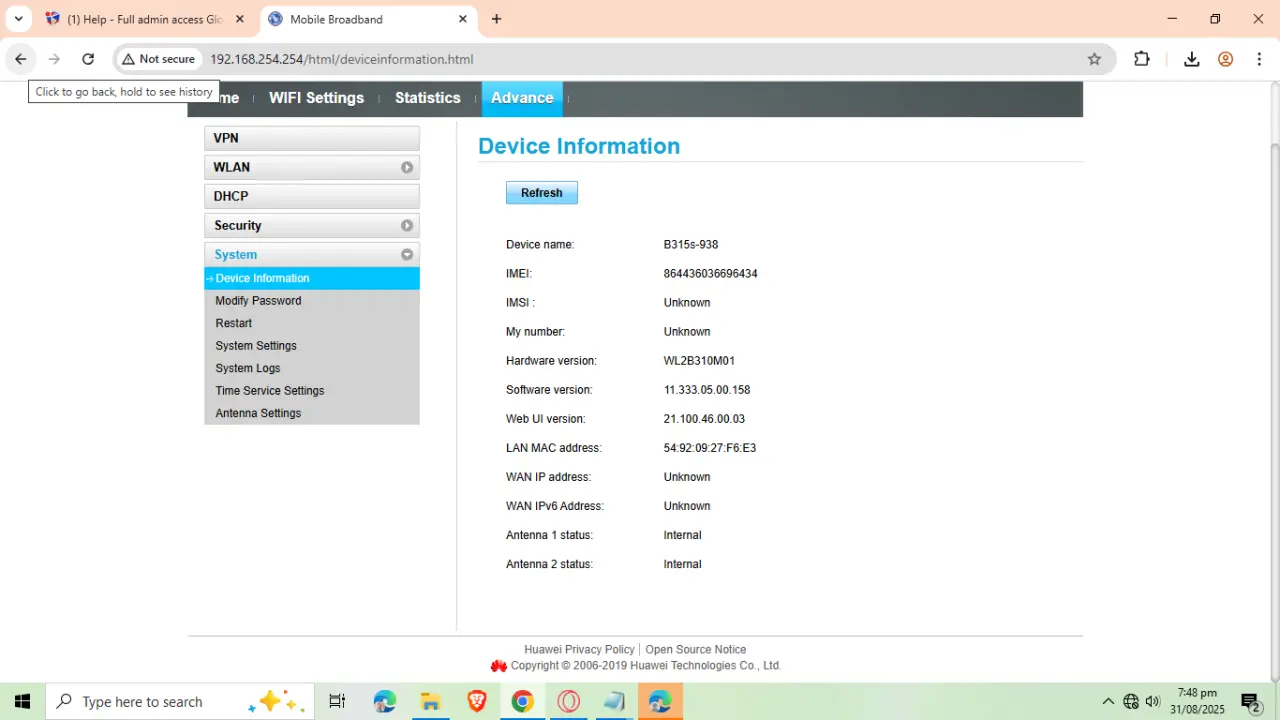Click the Not secure warning icon
1280x720 pixels.
pyautogui.click(x=128, y=59)
